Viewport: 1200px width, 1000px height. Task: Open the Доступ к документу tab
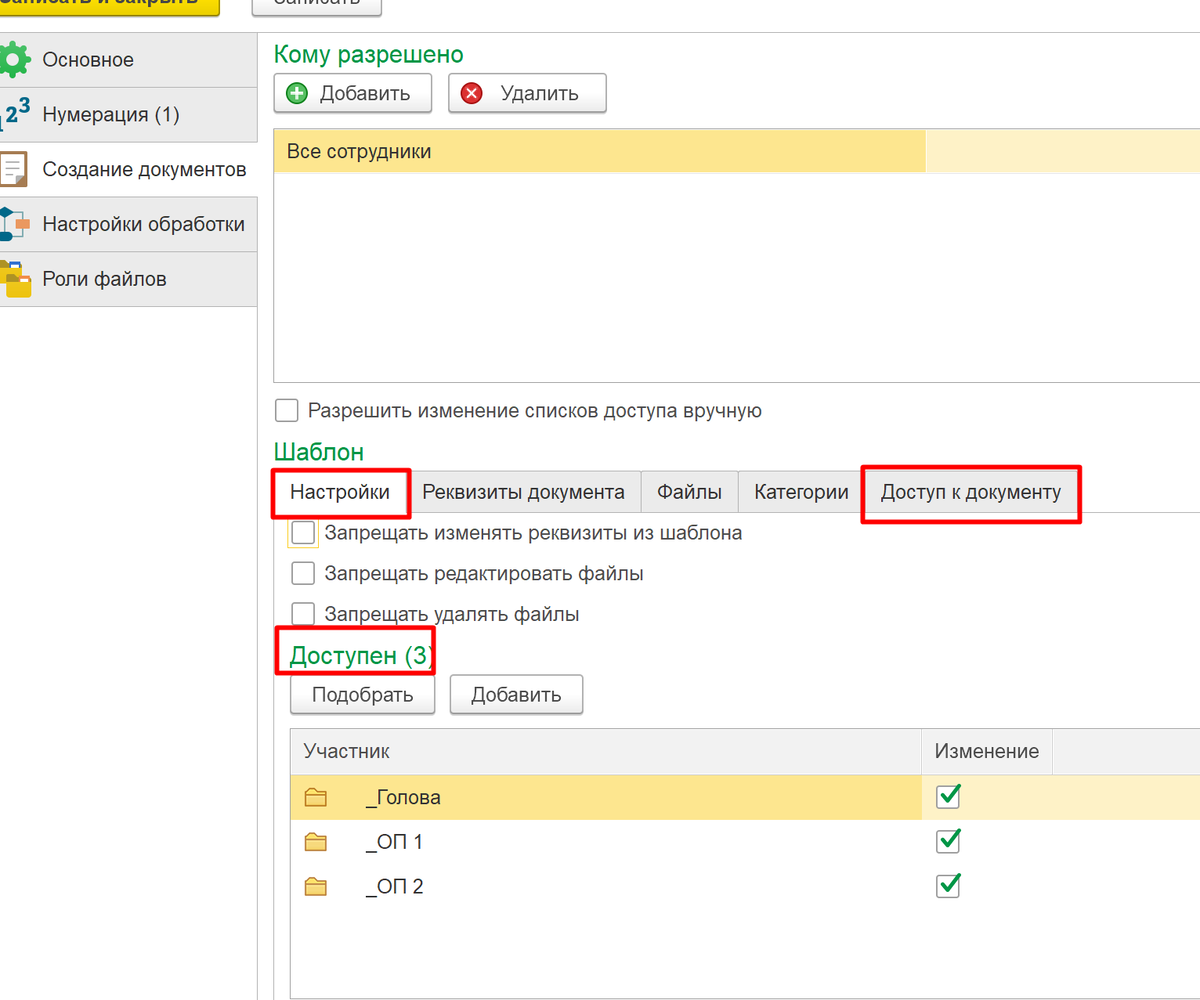click(970, 493)
